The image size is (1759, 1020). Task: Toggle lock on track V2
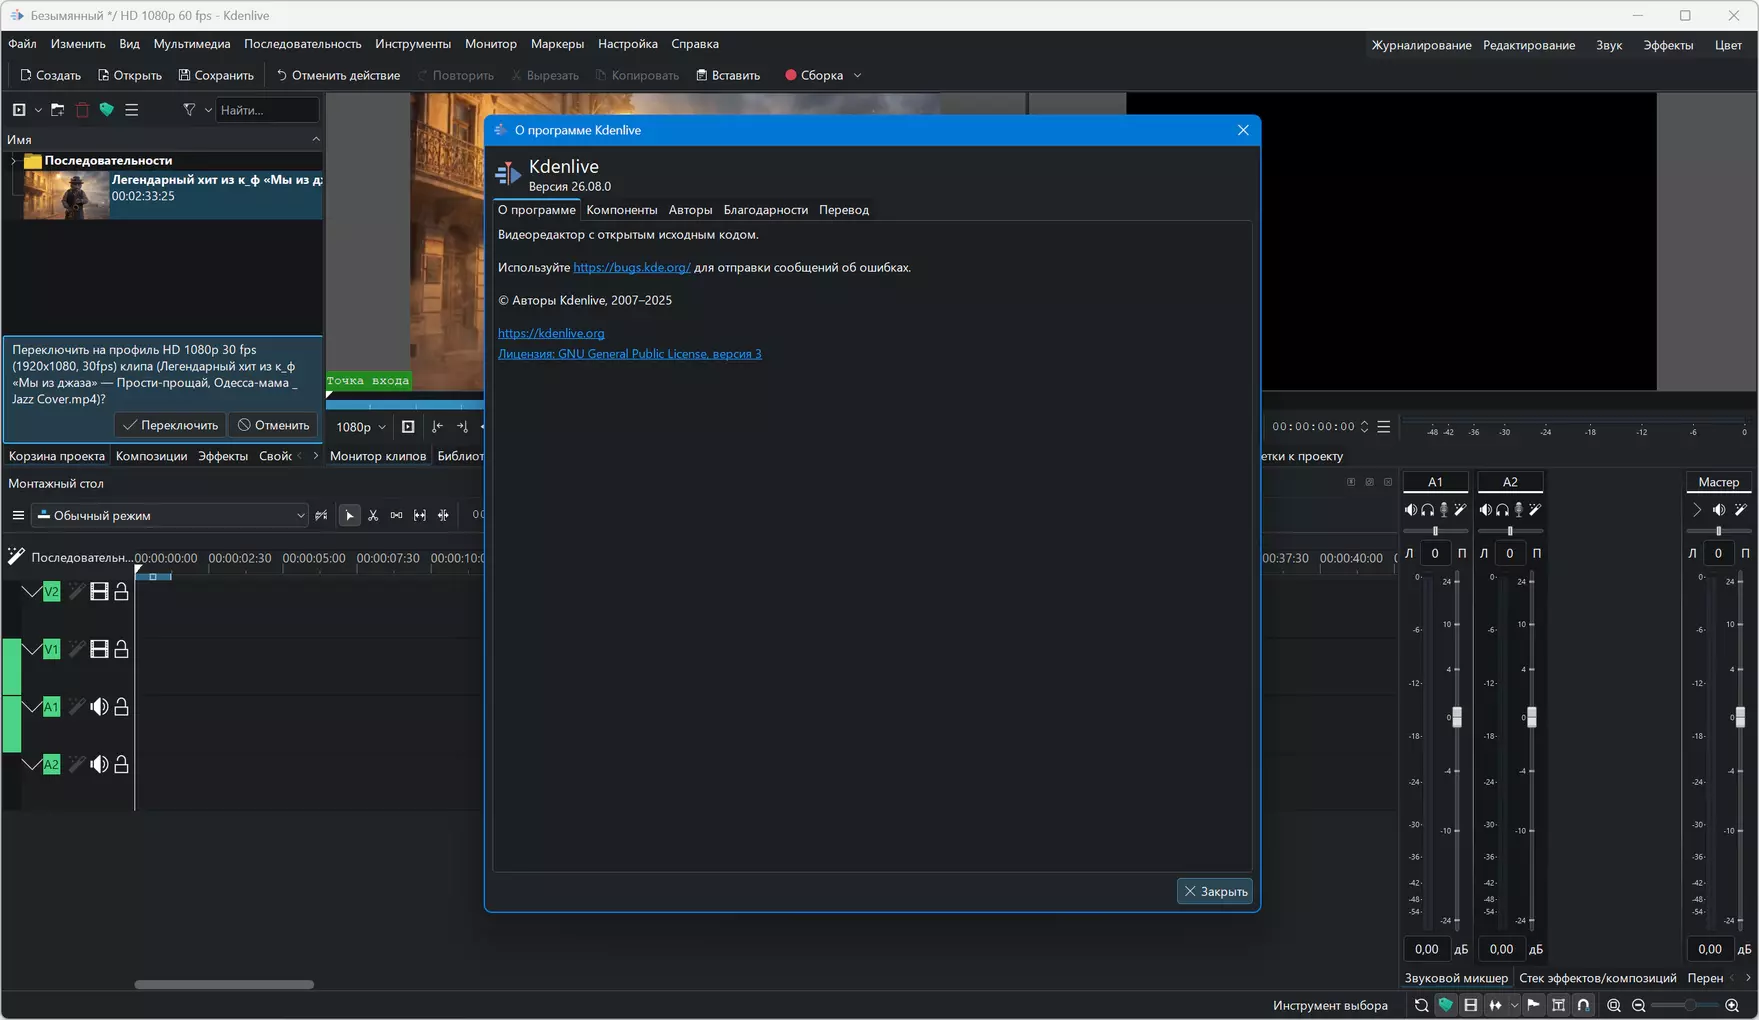pos(121,592)
